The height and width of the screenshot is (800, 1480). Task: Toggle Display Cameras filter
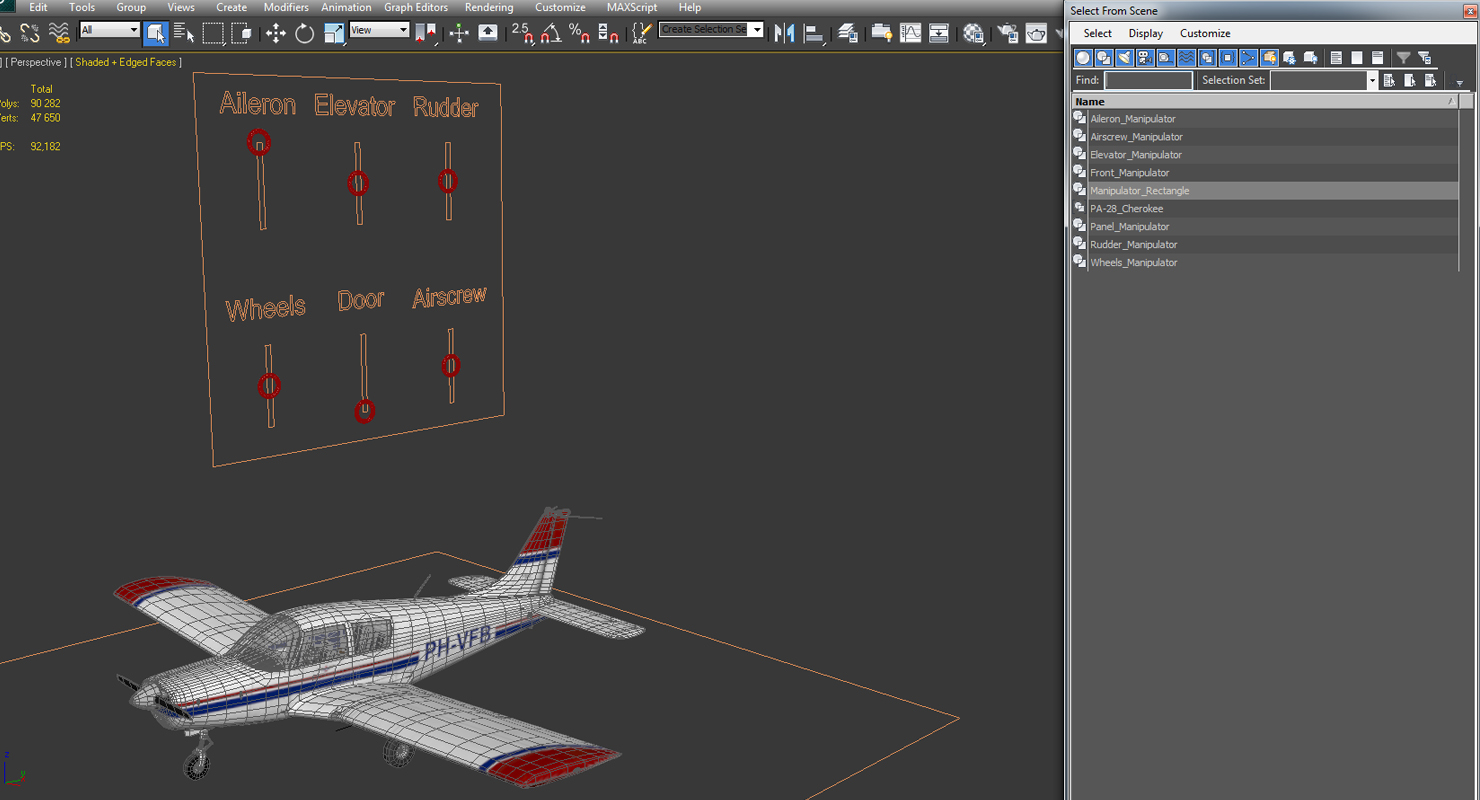coord(1145,58)
